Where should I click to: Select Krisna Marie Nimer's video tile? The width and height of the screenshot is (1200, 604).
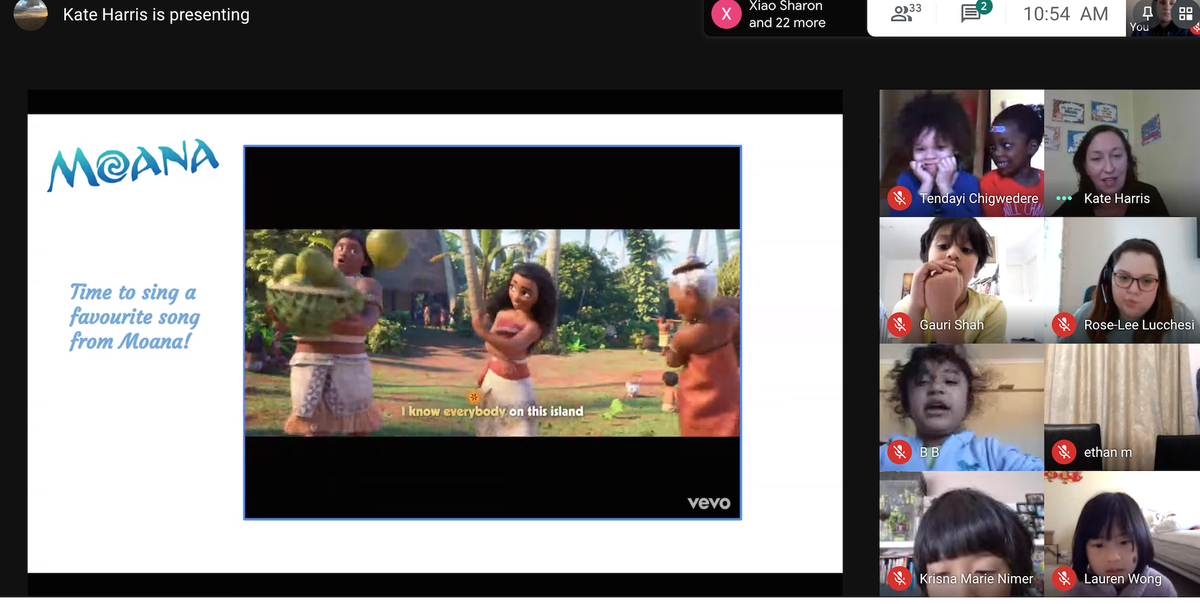coord(961,534)
